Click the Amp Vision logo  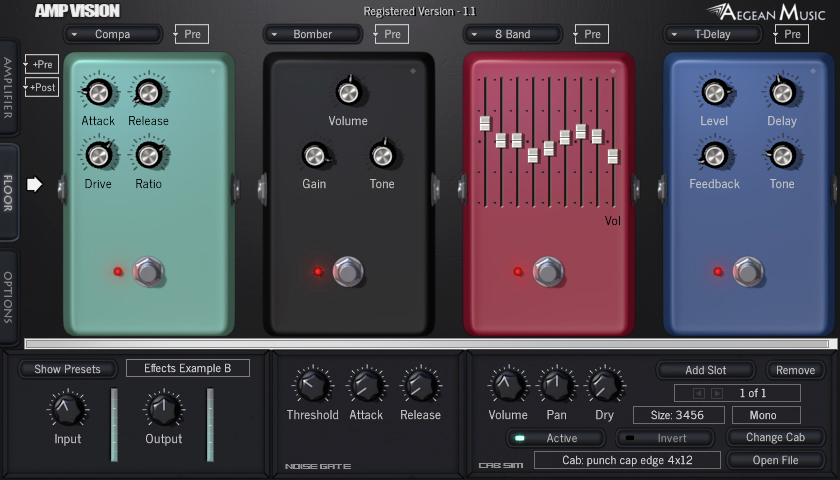pyautogui.click(x=78, y=11)
